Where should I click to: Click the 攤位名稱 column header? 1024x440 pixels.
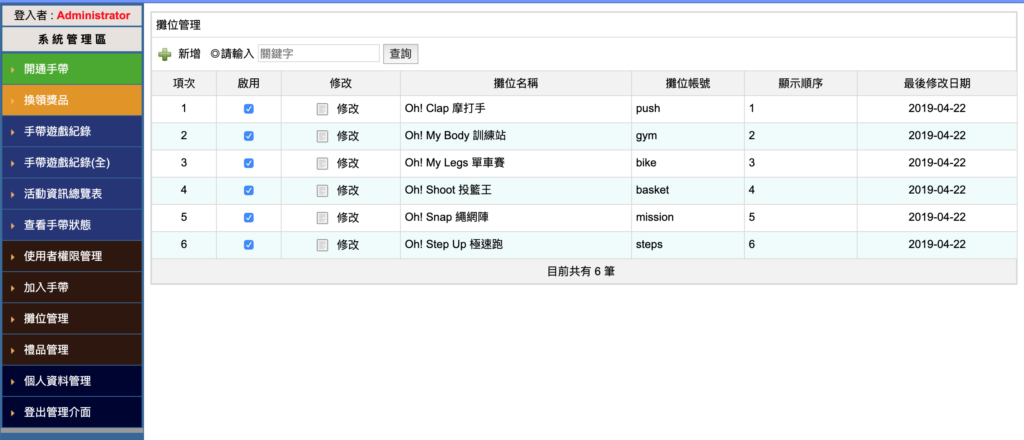coord(516,83)
